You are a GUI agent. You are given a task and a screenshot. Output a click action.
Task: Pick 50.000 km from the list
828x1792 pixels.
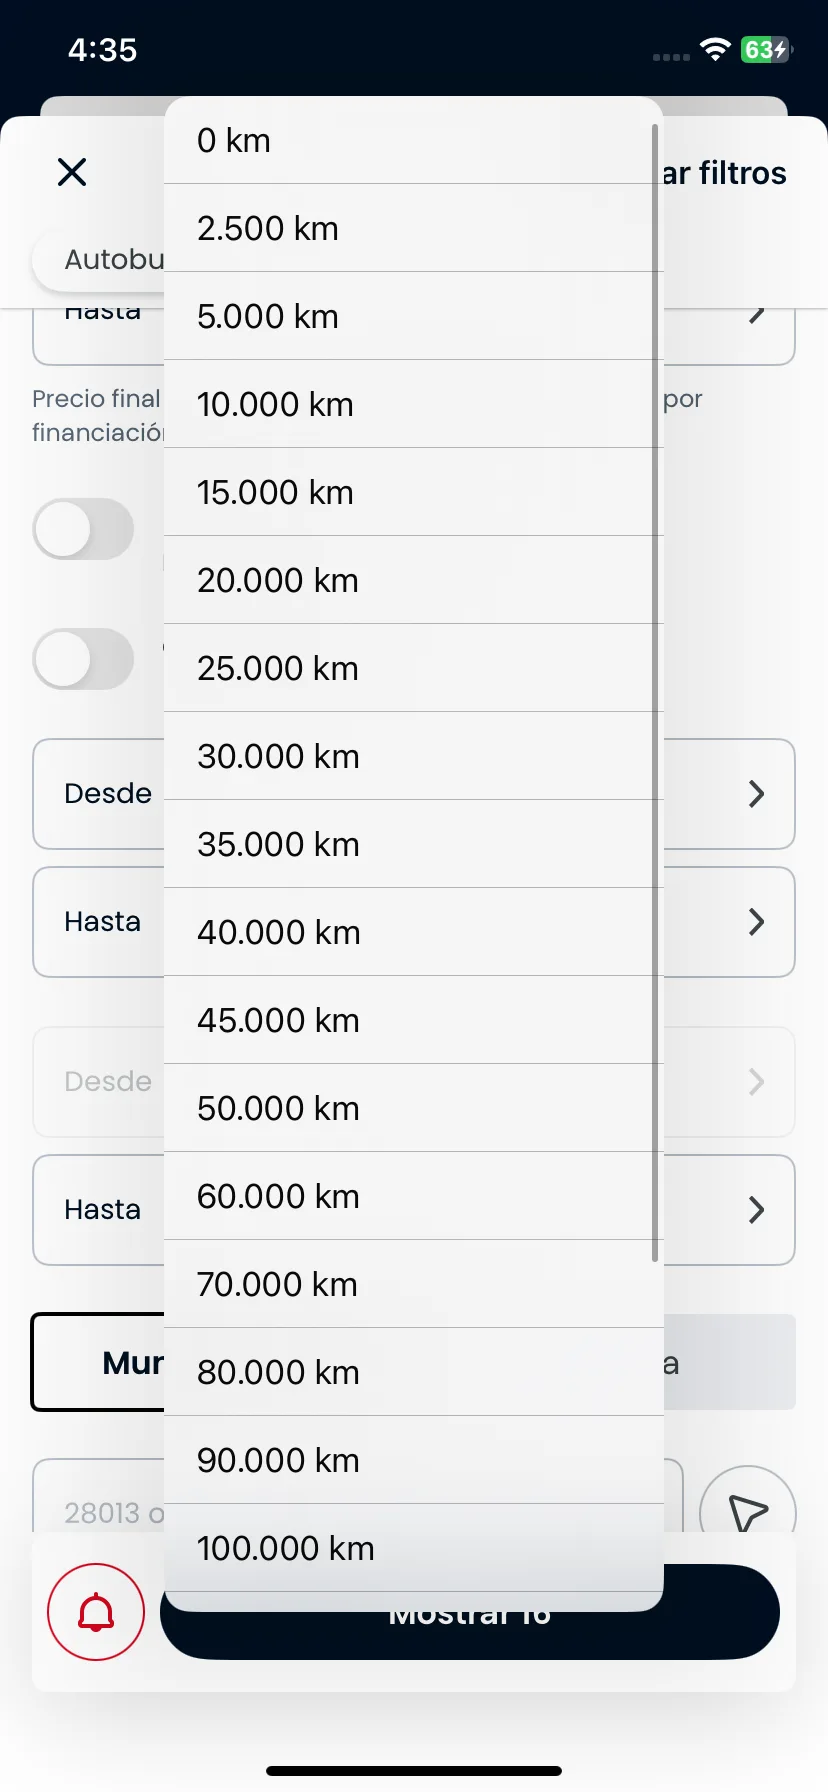coord(414,1108)
